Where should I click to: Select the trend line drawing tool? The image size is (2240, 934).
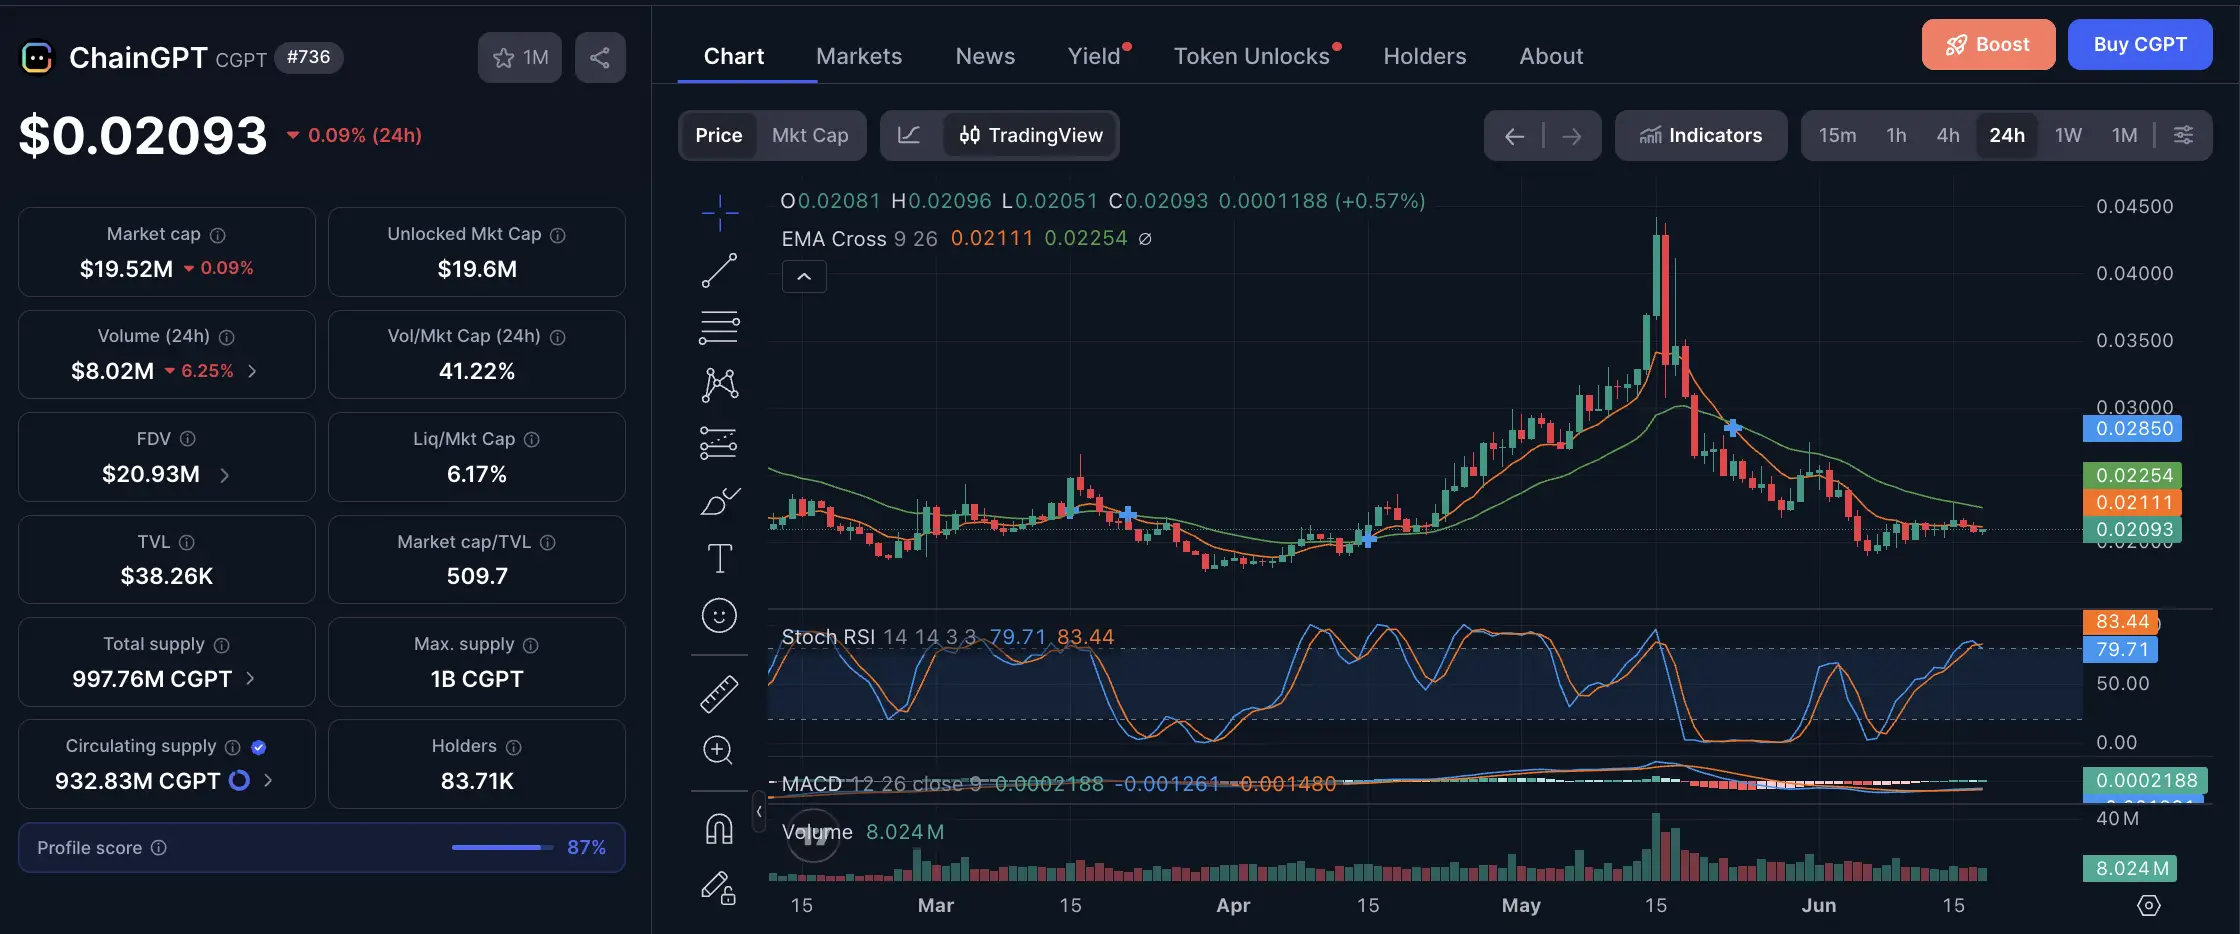pos(719,270)
